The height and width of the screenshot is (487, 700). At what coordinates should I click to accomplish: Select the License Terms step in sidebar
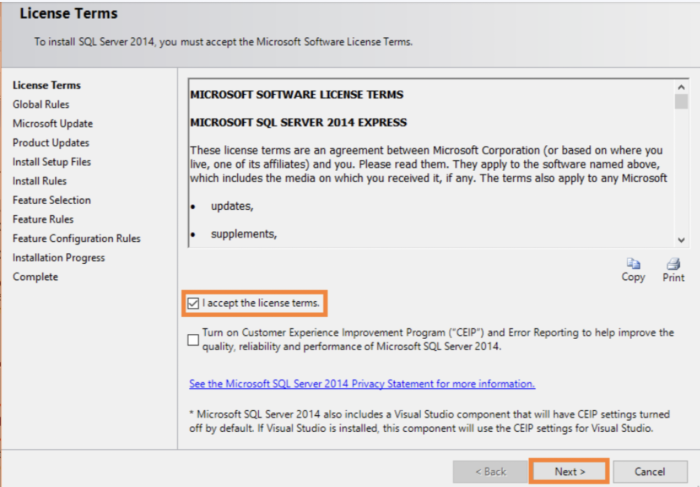pos(46,85)
